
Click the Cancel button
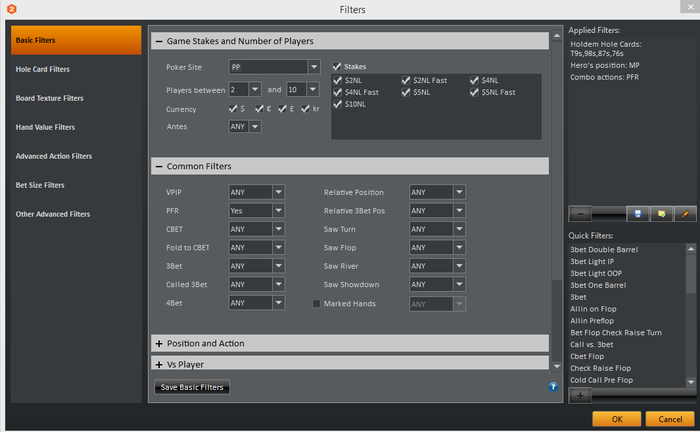pos(670,419)
